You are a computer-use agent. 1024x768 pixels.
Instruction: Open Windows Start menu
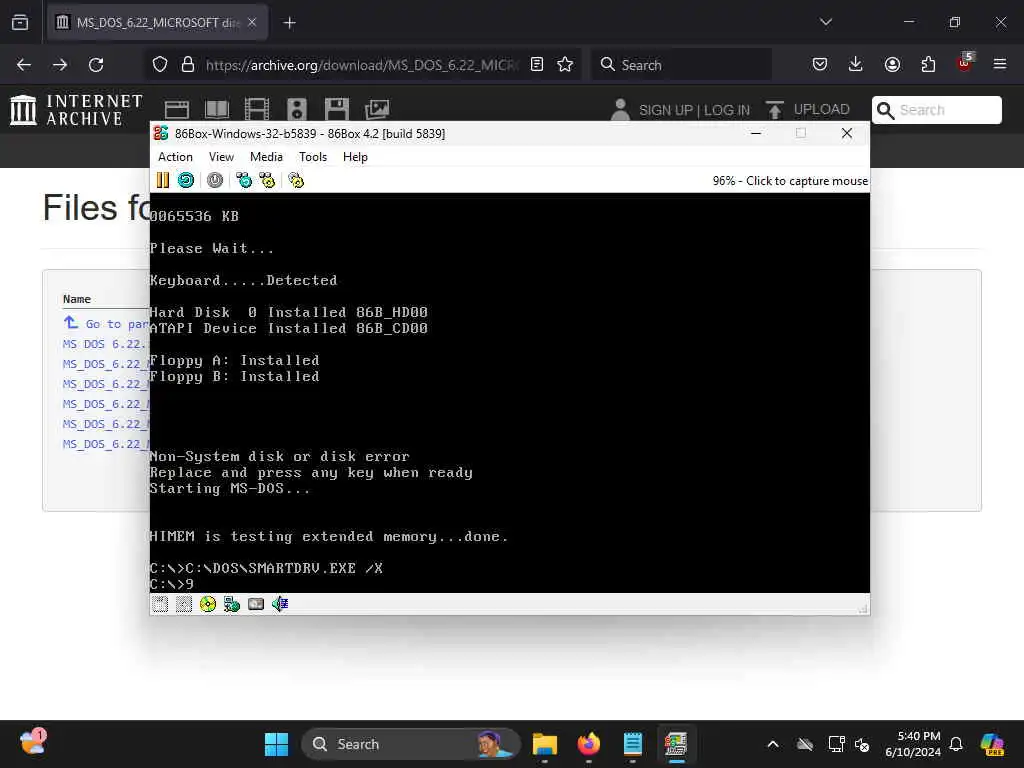[276, 744]
